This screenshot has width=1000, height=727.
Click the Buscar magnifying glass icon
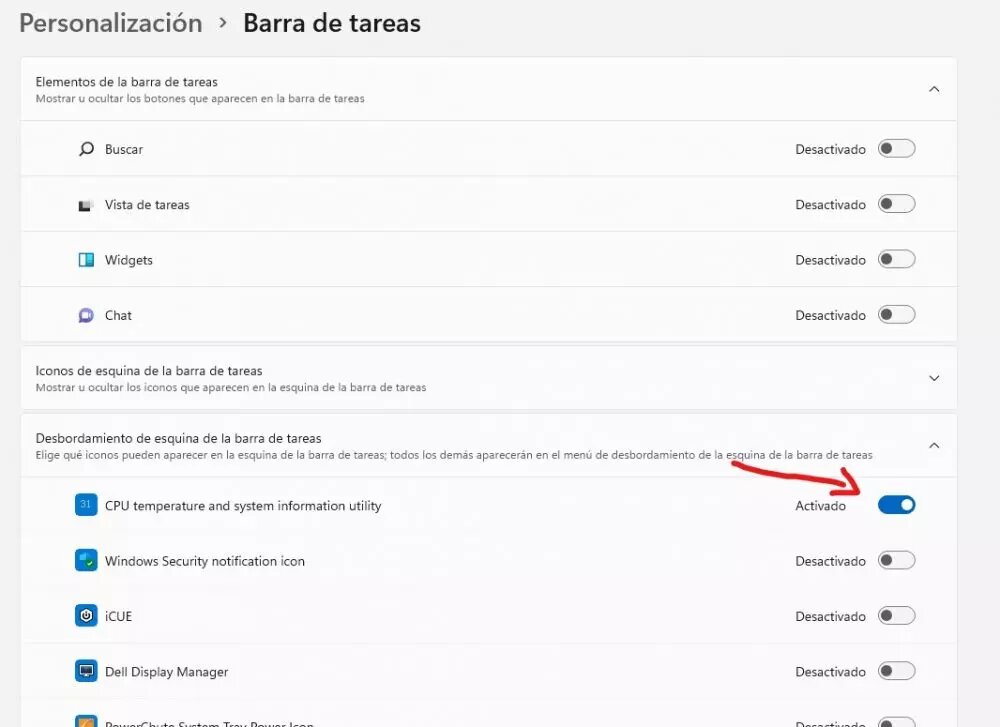(x=86, y=149)
